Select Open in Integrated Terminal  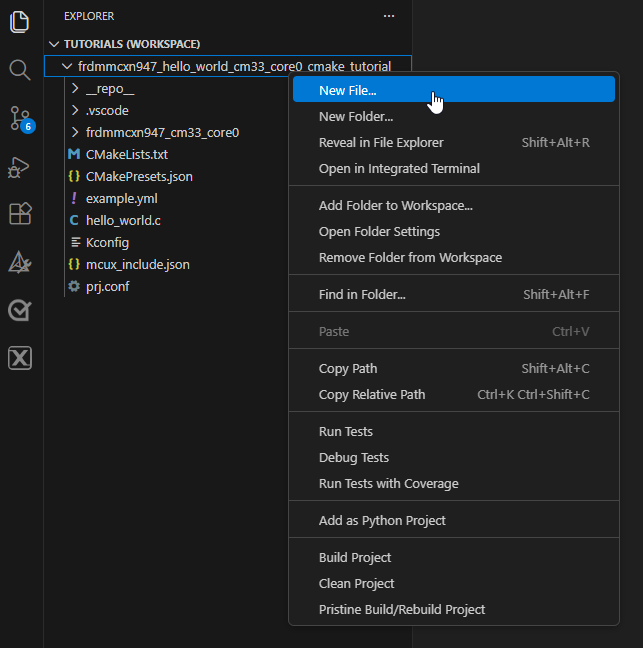(x=454, y=169)
